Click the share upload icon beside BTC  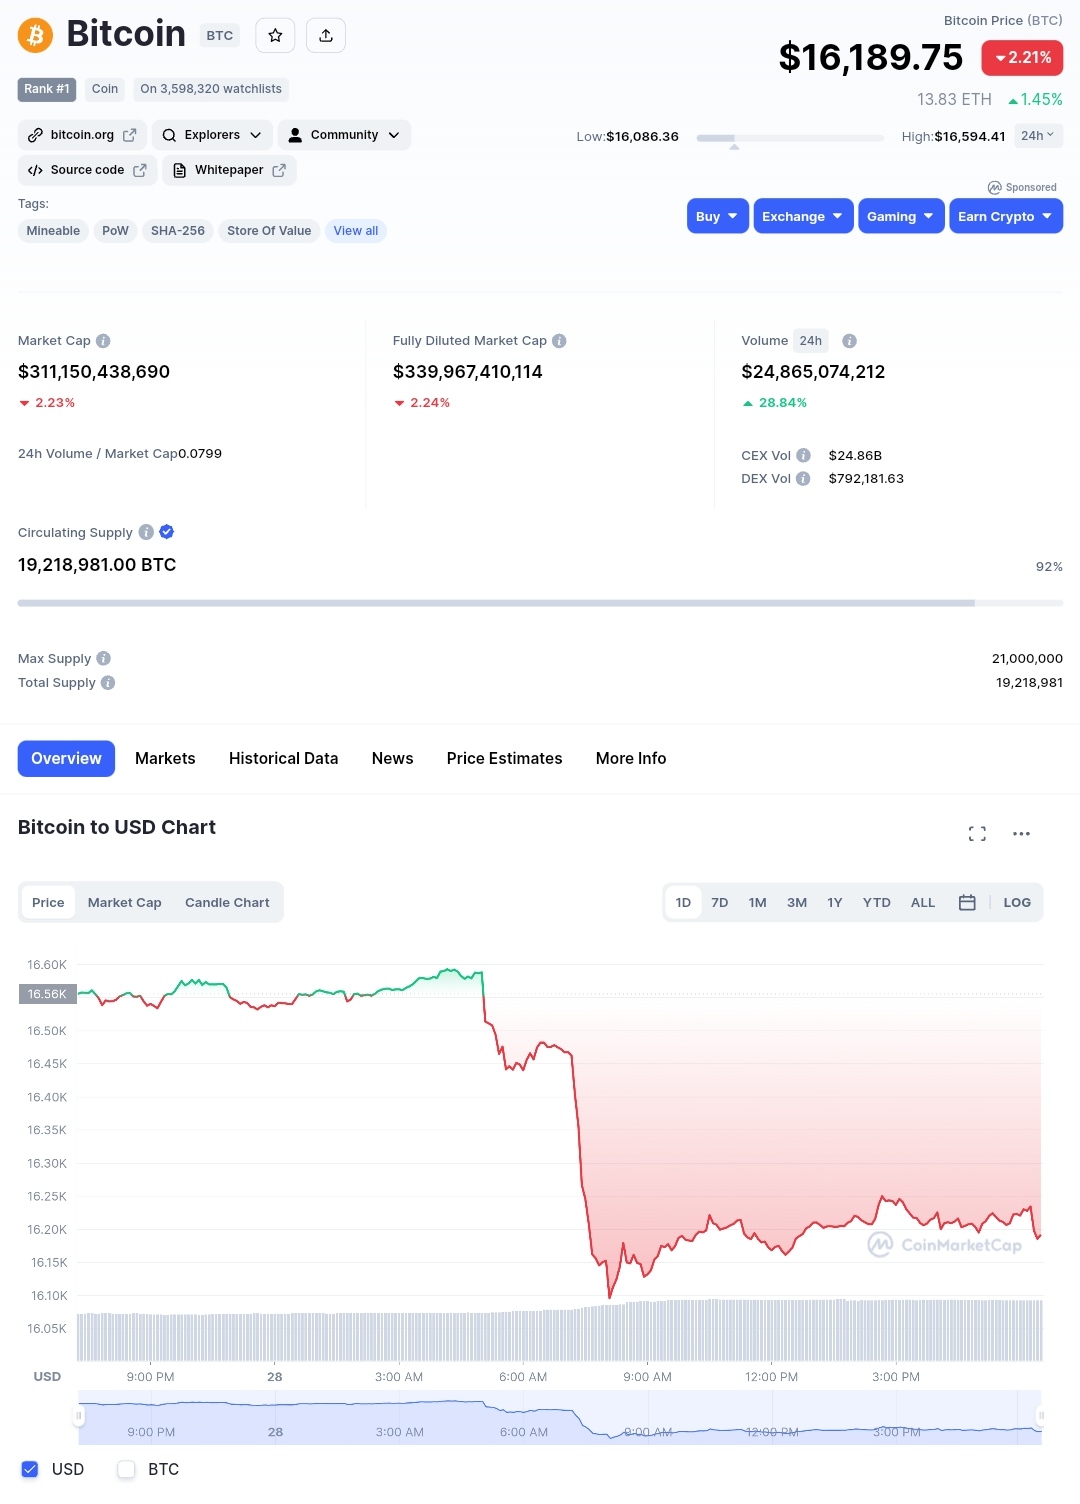pyautogui.click(x=326, y=35)
